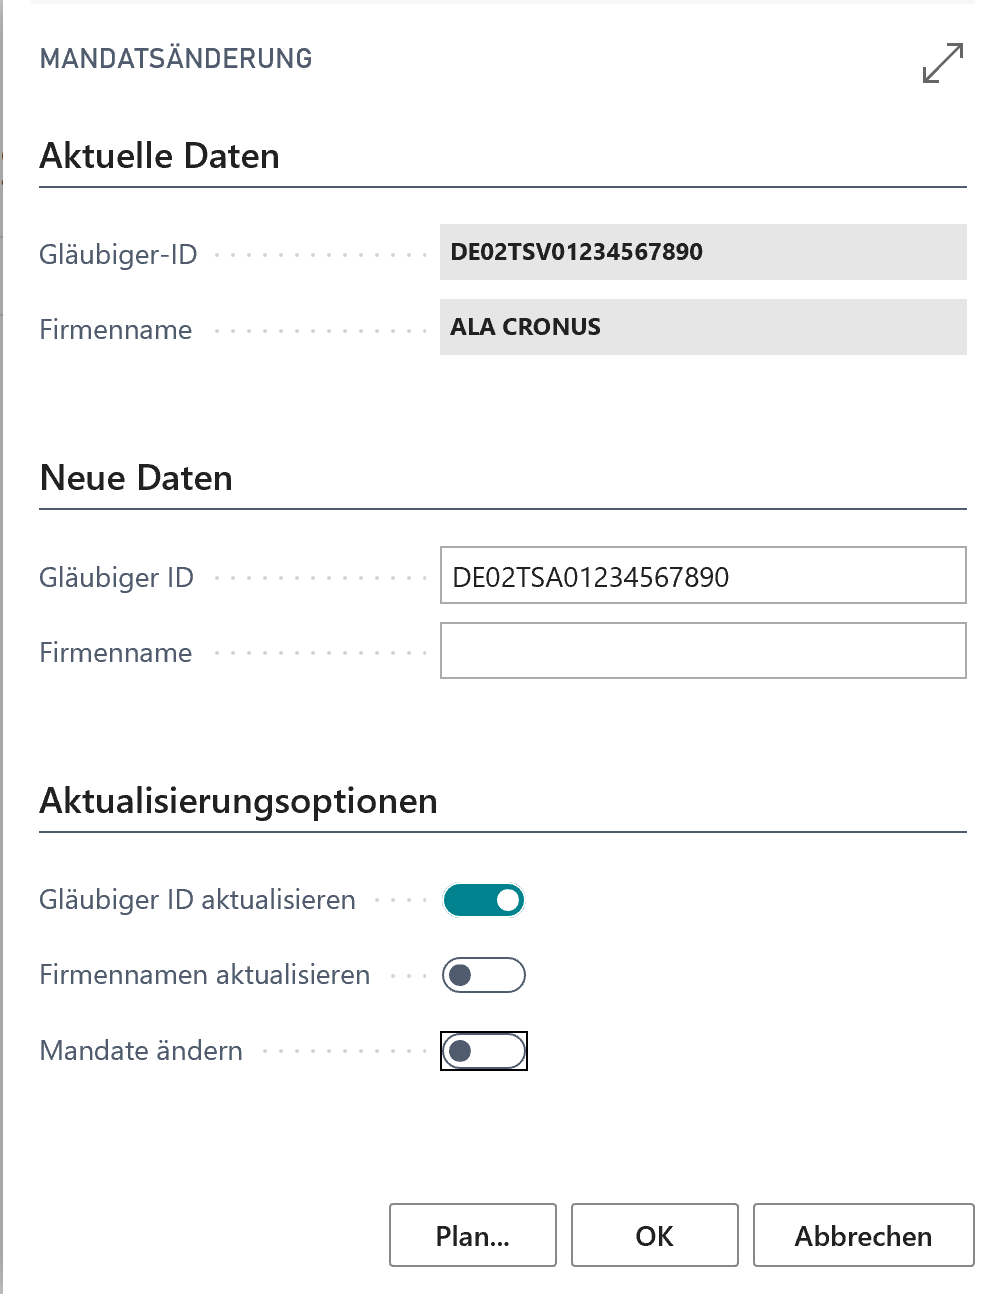Click the ALA CRONUS company name field
The image size is (1001, 1294).
[702, 327]
